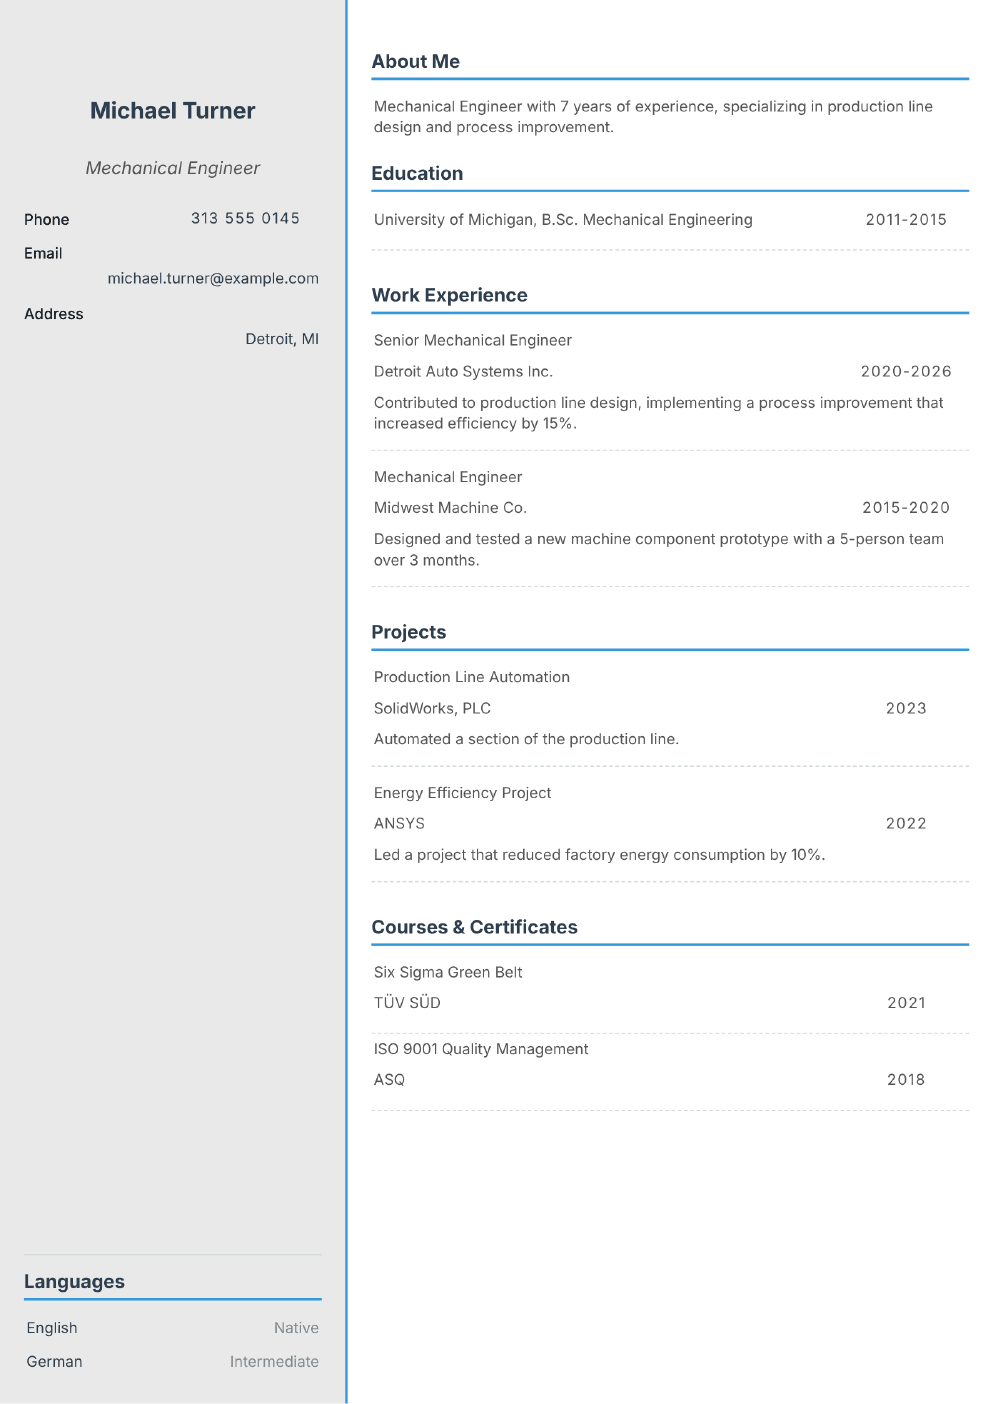Click the address Detroit, MI
Viewport: 993px width, 1404px height.
pos(282,339)
